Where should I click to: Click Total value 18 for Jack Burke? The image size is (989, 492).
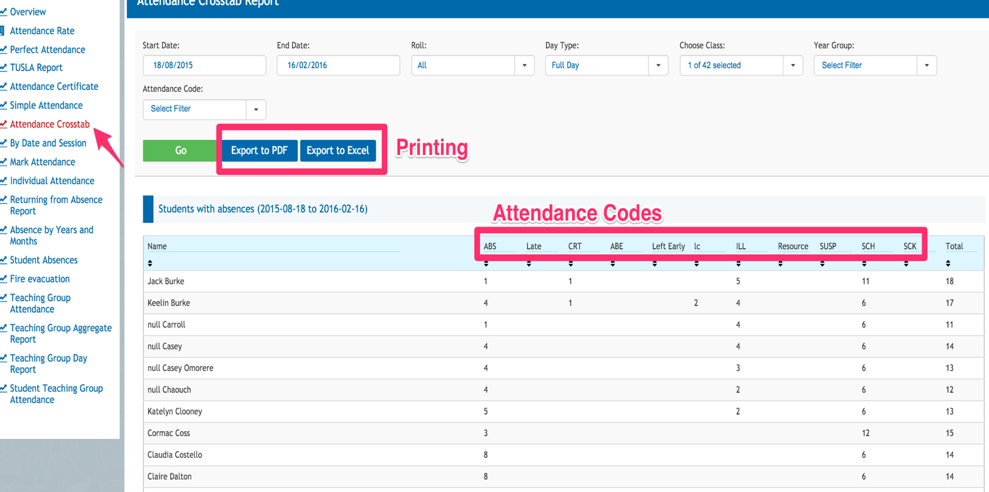pyautogui.click(x=950, y=281)
